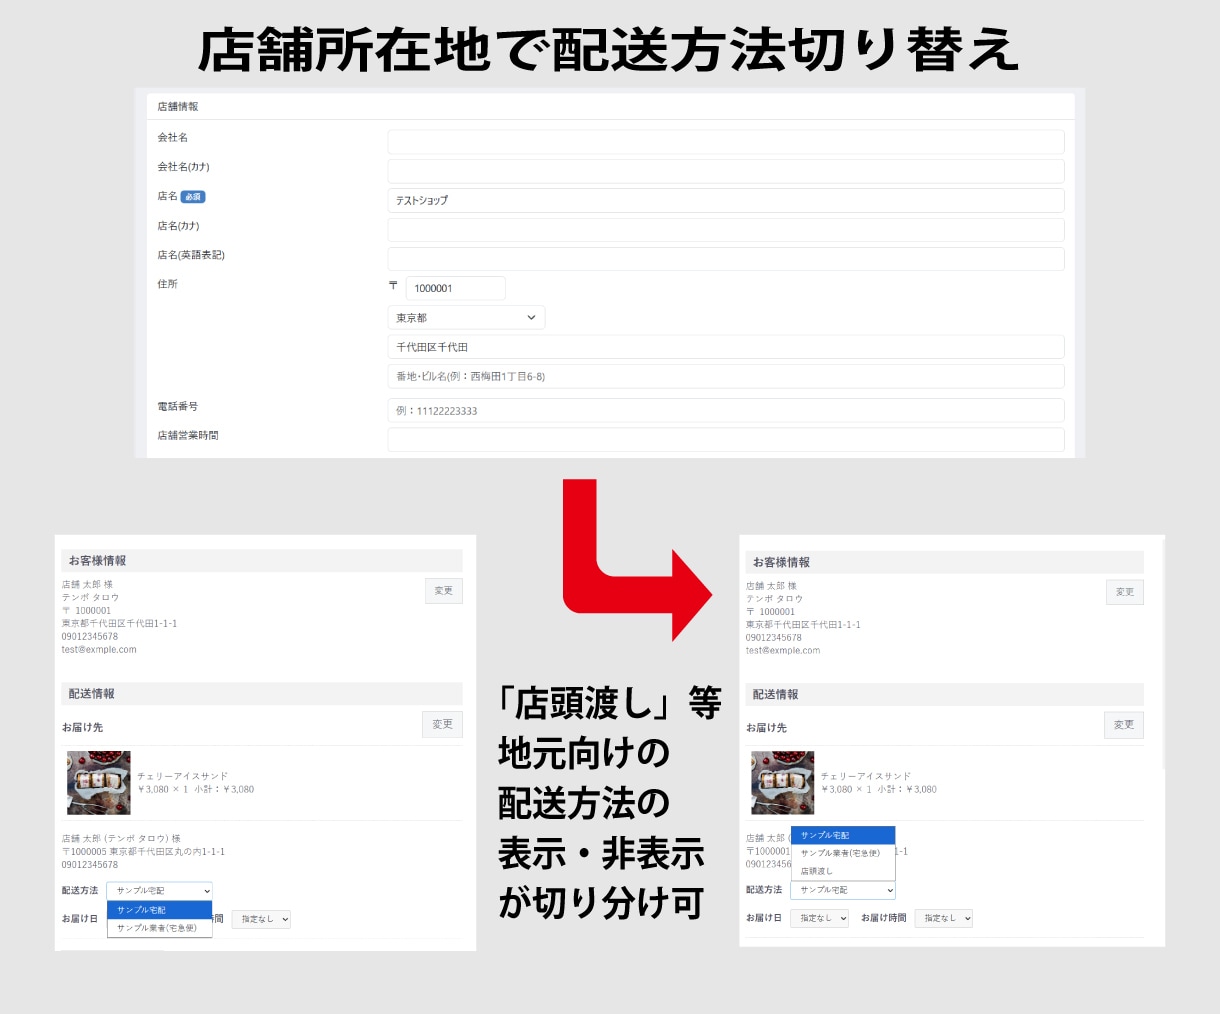Click 変更 button in left panel's お客様情報

tap(444, 591)
